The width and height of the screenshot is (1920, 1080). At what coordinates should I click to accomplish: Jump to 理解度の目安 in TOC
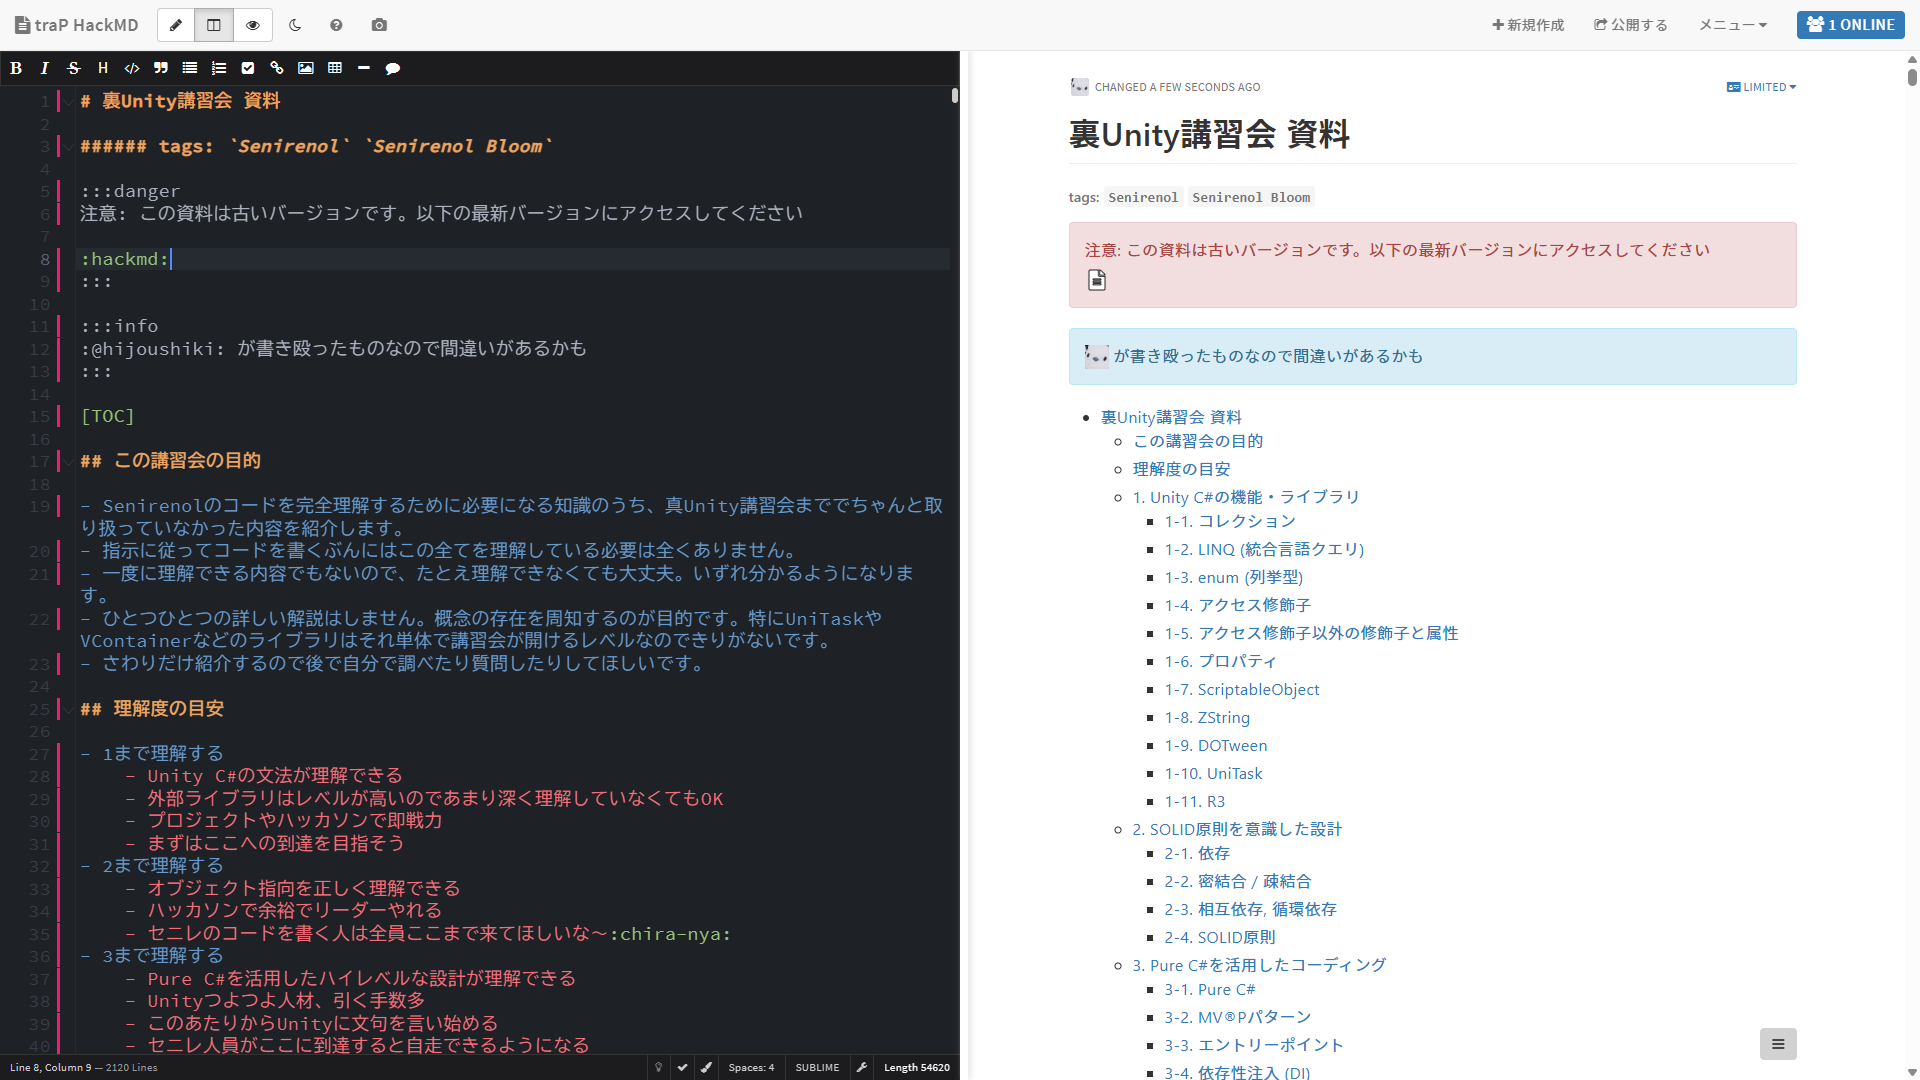pyautogui.click(x=1181, y=469)
